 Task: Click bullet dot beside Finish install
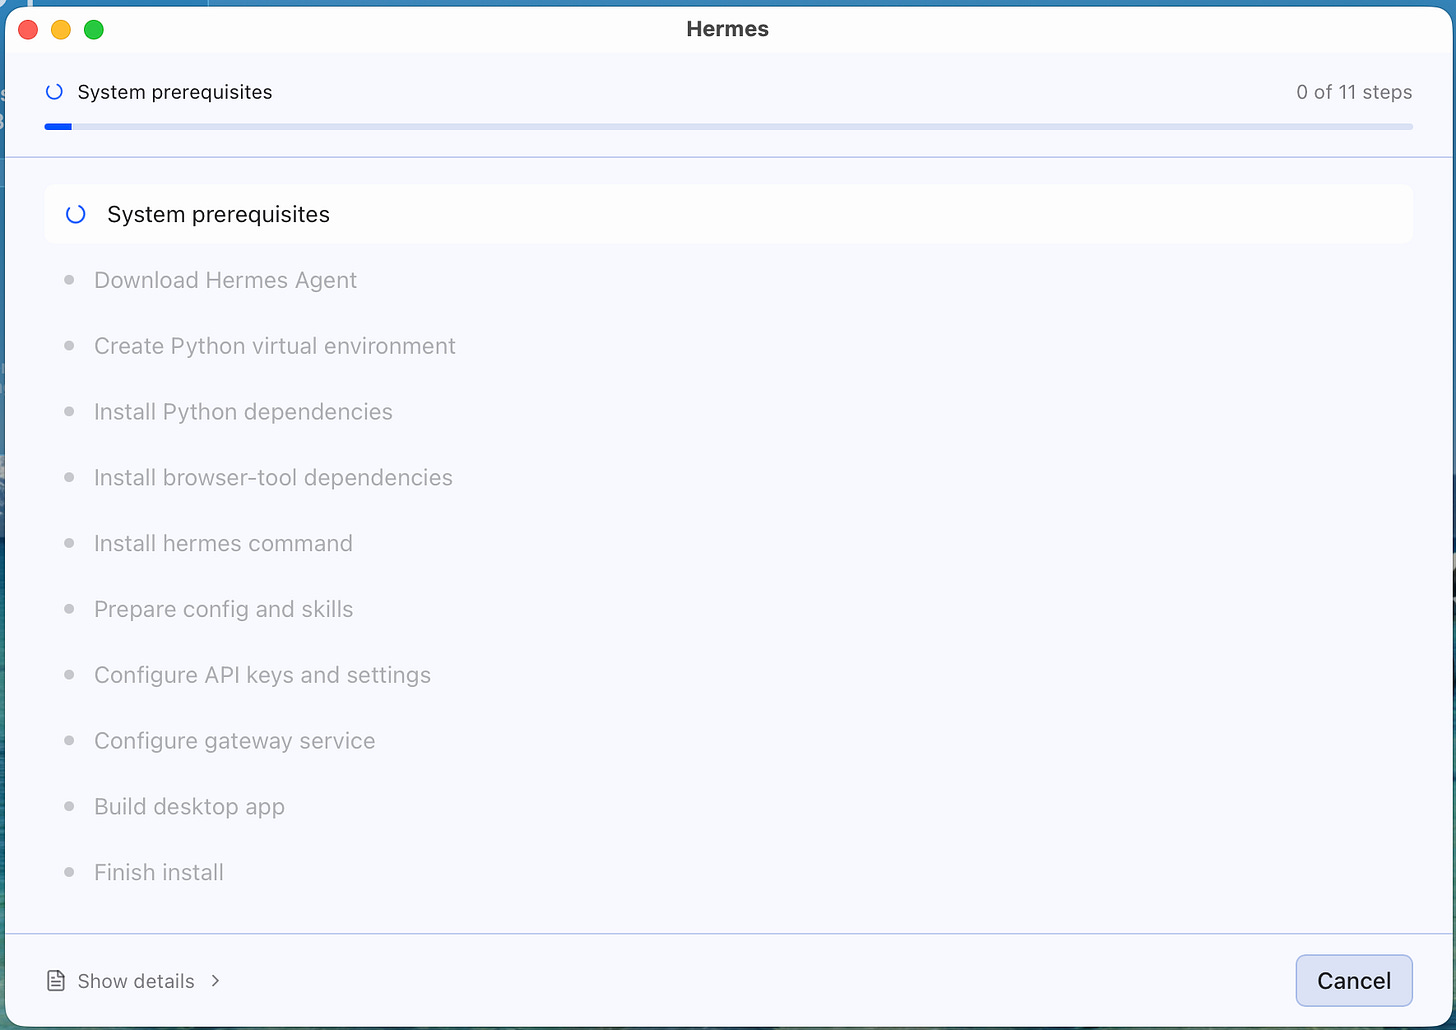(x=69, y=872)
